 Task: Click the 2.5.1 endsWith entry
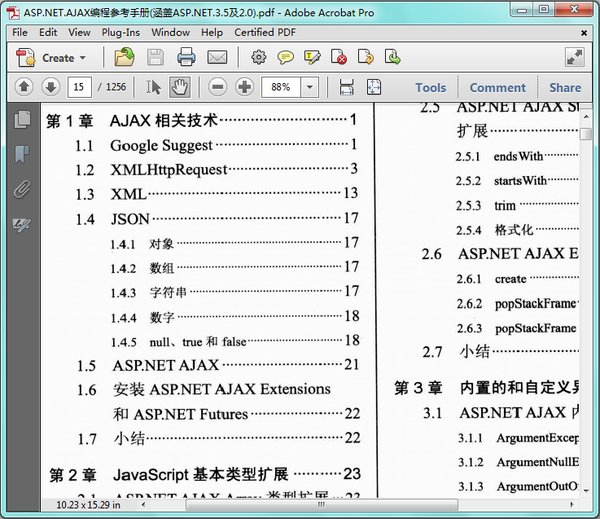517,156
